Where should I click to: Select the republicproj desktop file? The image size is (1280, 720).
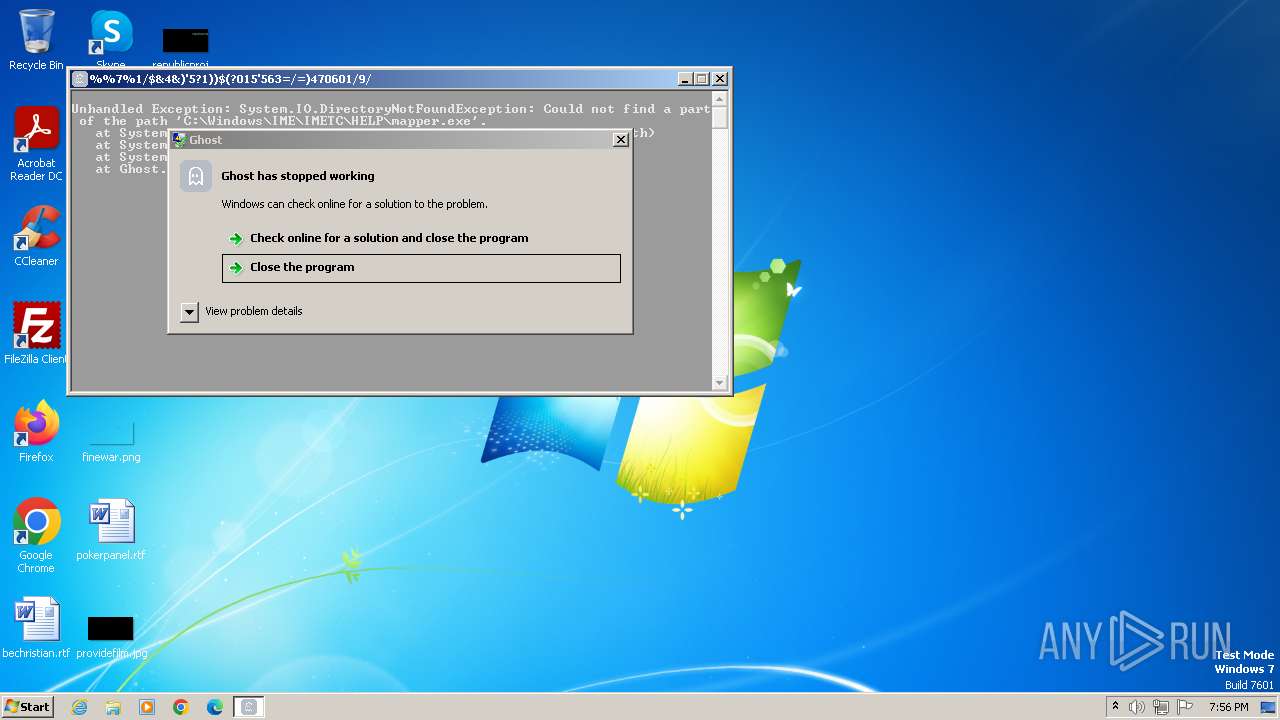(185, 46)
